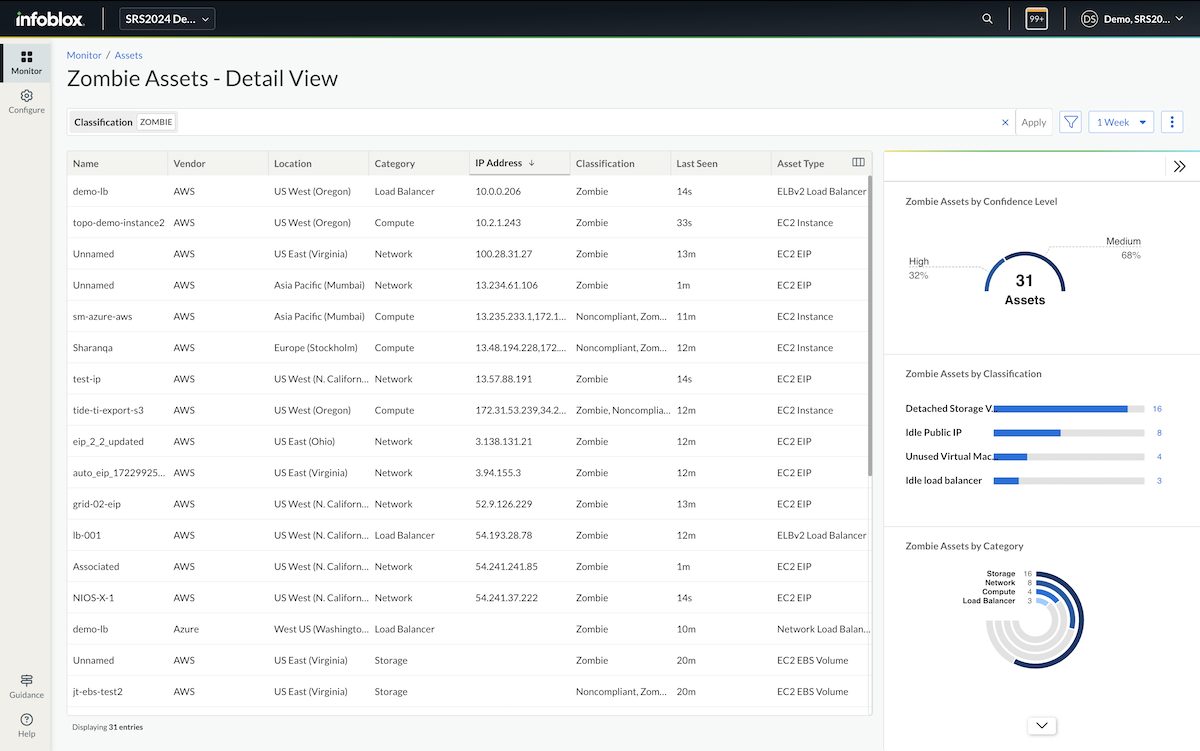Expand more charts with down chevron
The image size is (1200, 751).
(1041, 725)
